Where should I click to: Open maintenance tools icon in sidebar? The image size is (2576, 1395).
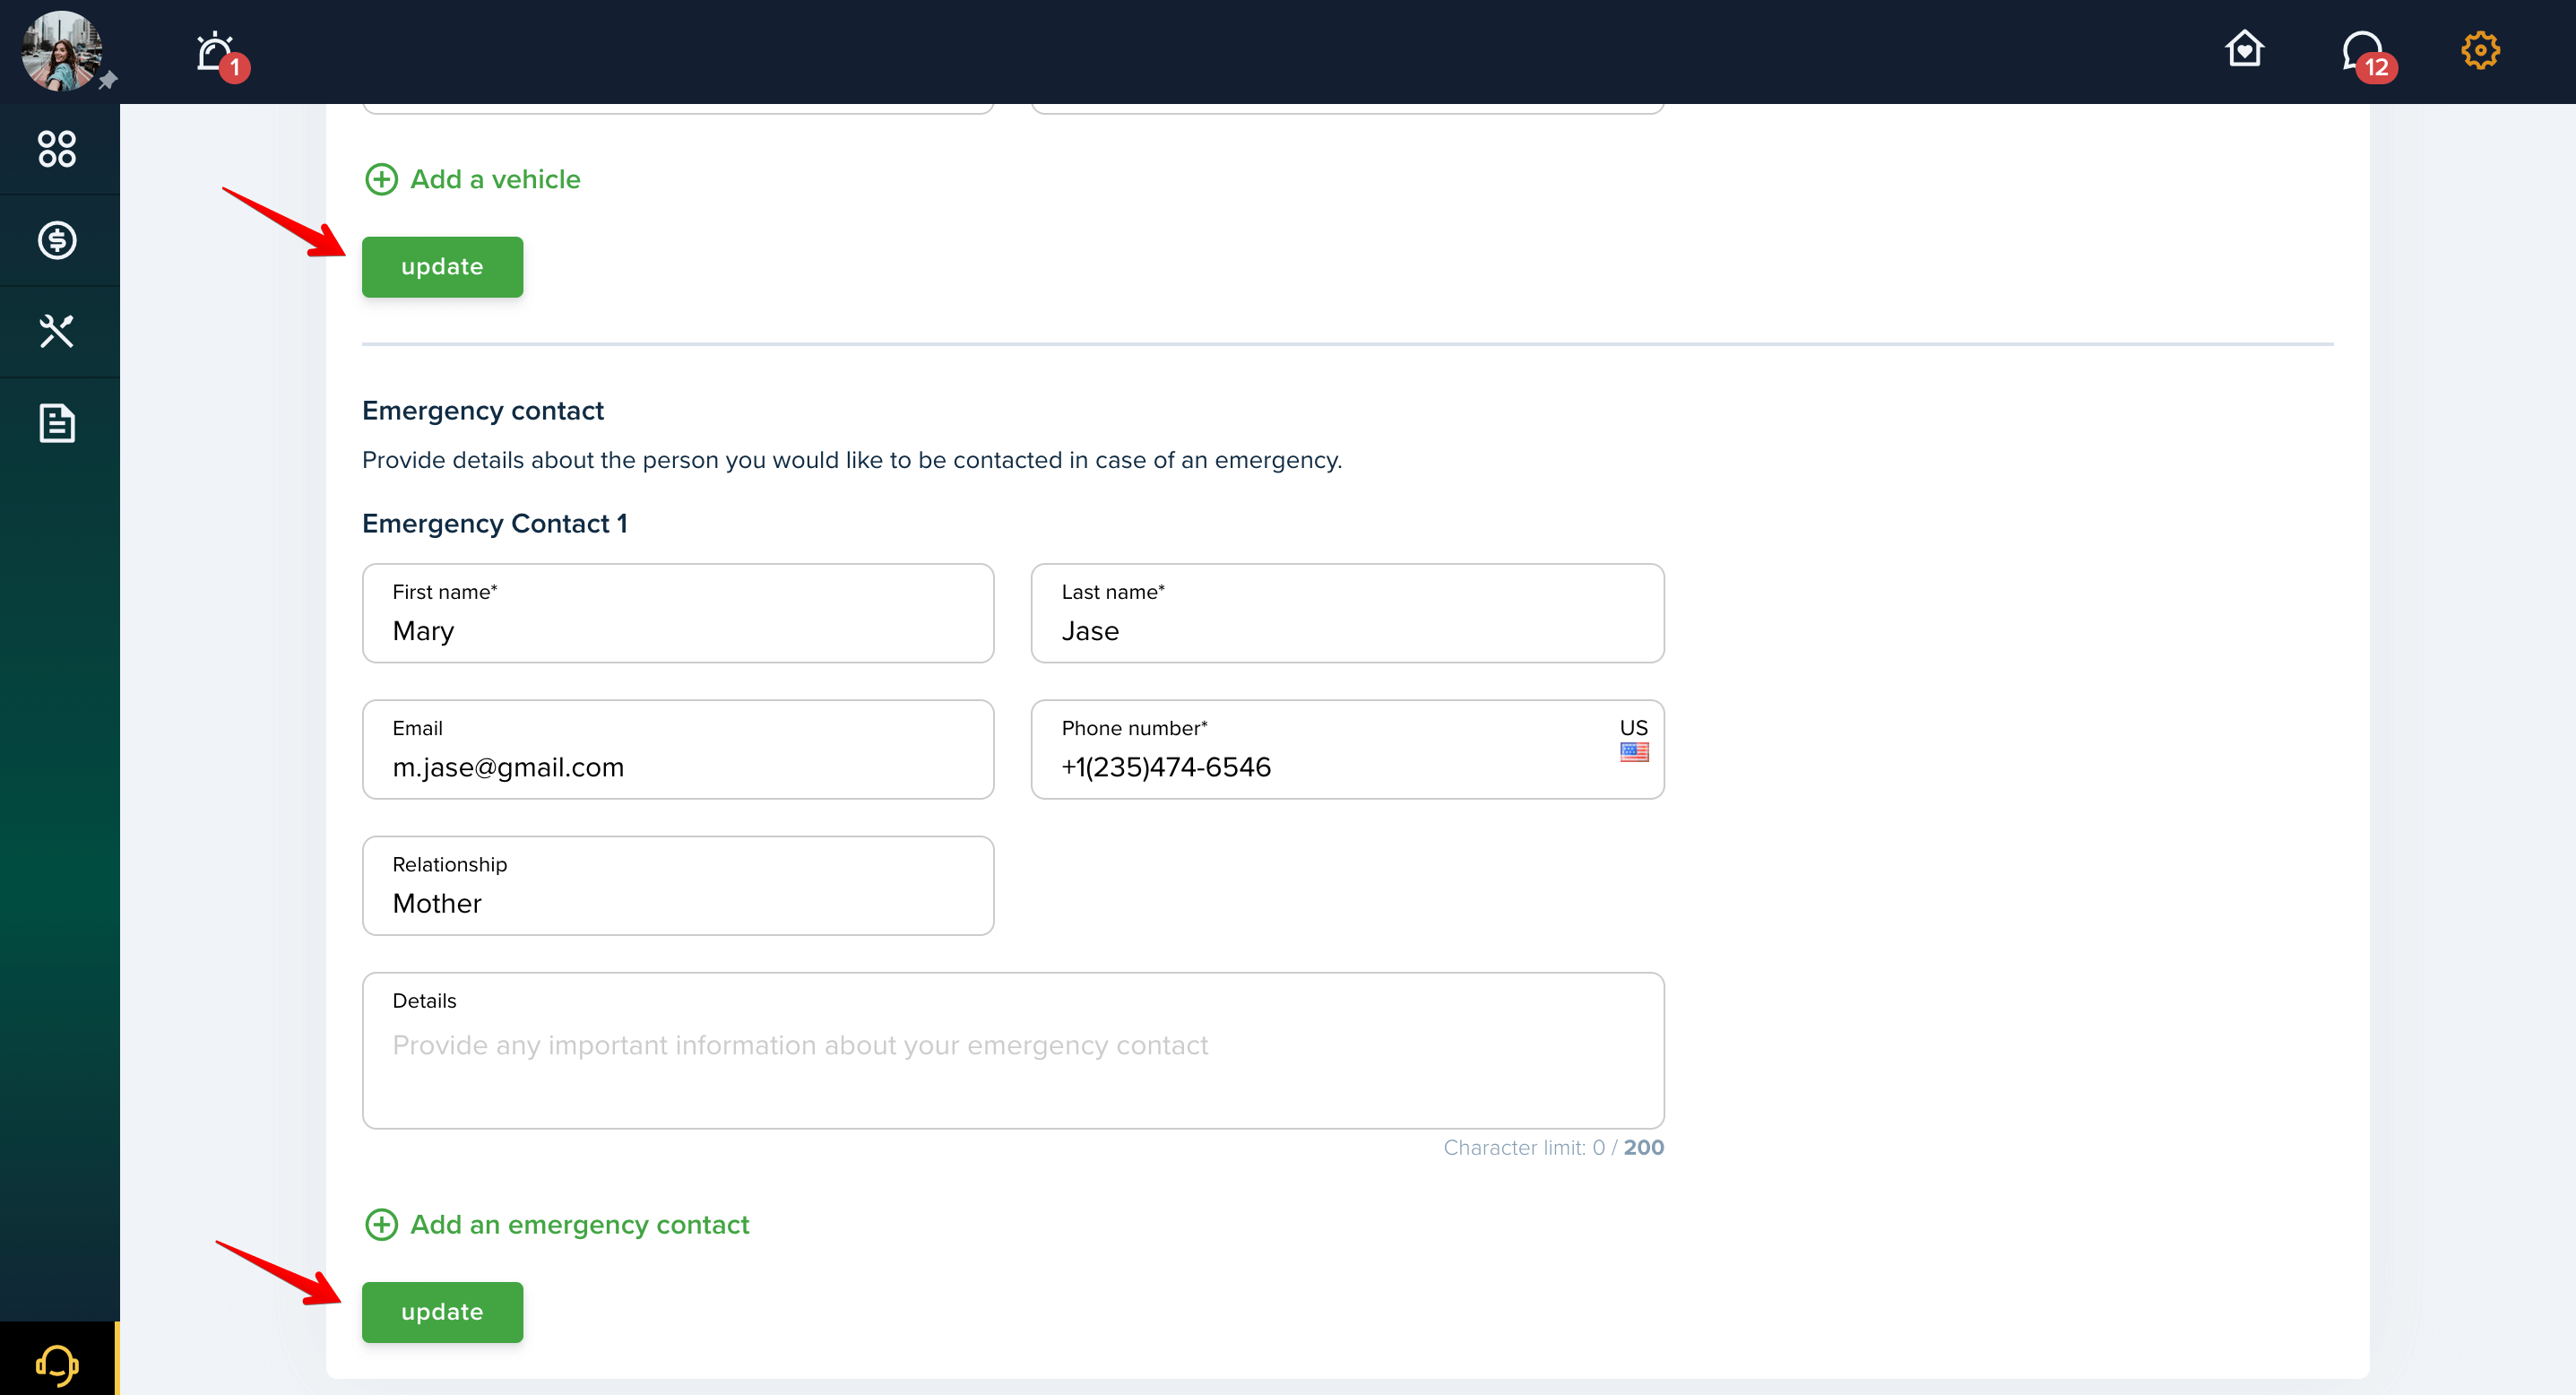[x=57, y=331]
